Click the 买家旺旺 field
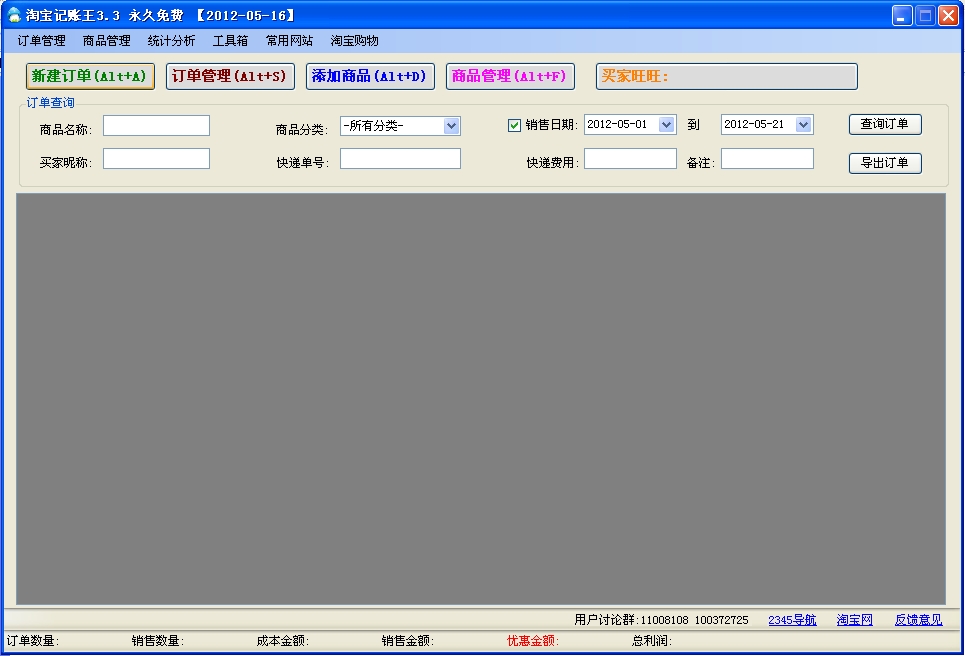The width and height of the screenshot is (965, 656). click(x=727, y=76)
